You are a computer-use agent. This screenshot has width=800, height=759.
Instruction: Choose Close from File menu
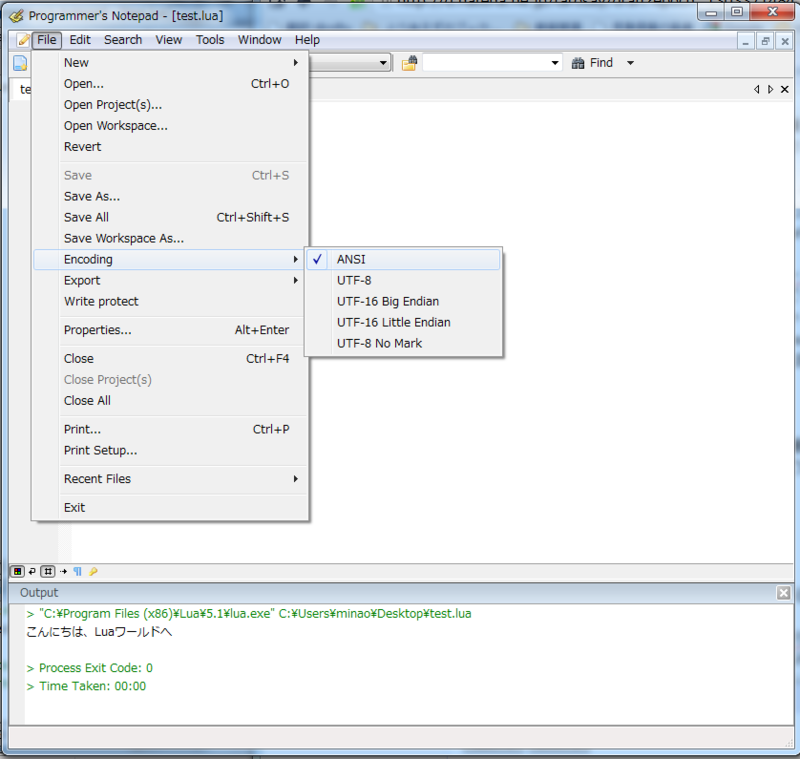170,359
